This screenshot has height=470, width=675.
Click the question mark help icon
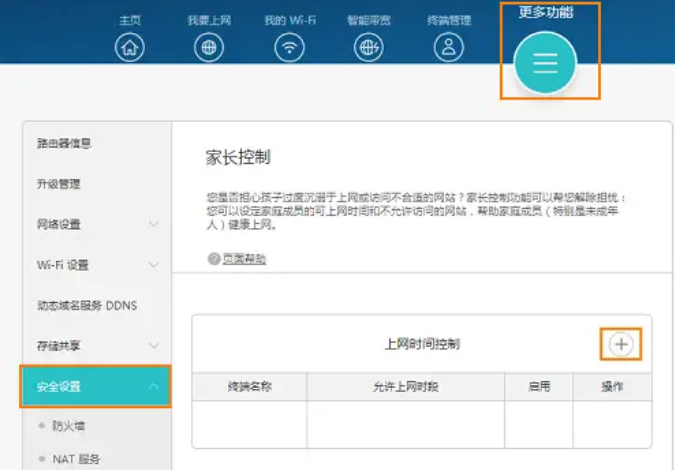(x=214, y=259)
